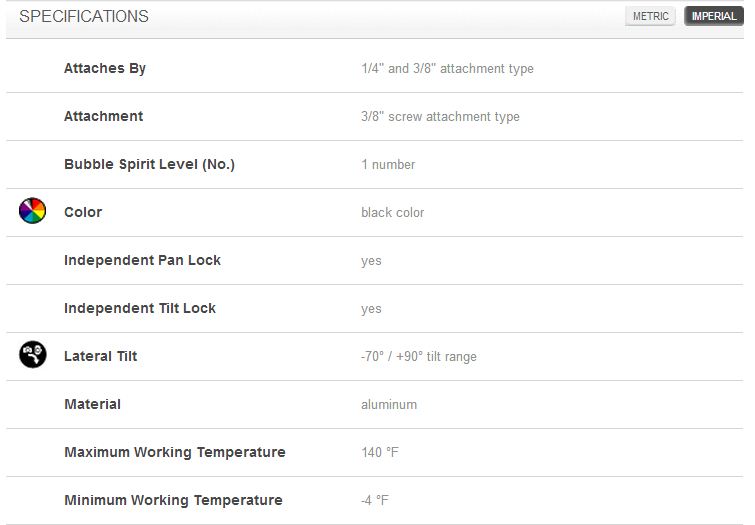Click the Specifications section header
The width and height of the screenshot is (755, 525).
(84, 16)
